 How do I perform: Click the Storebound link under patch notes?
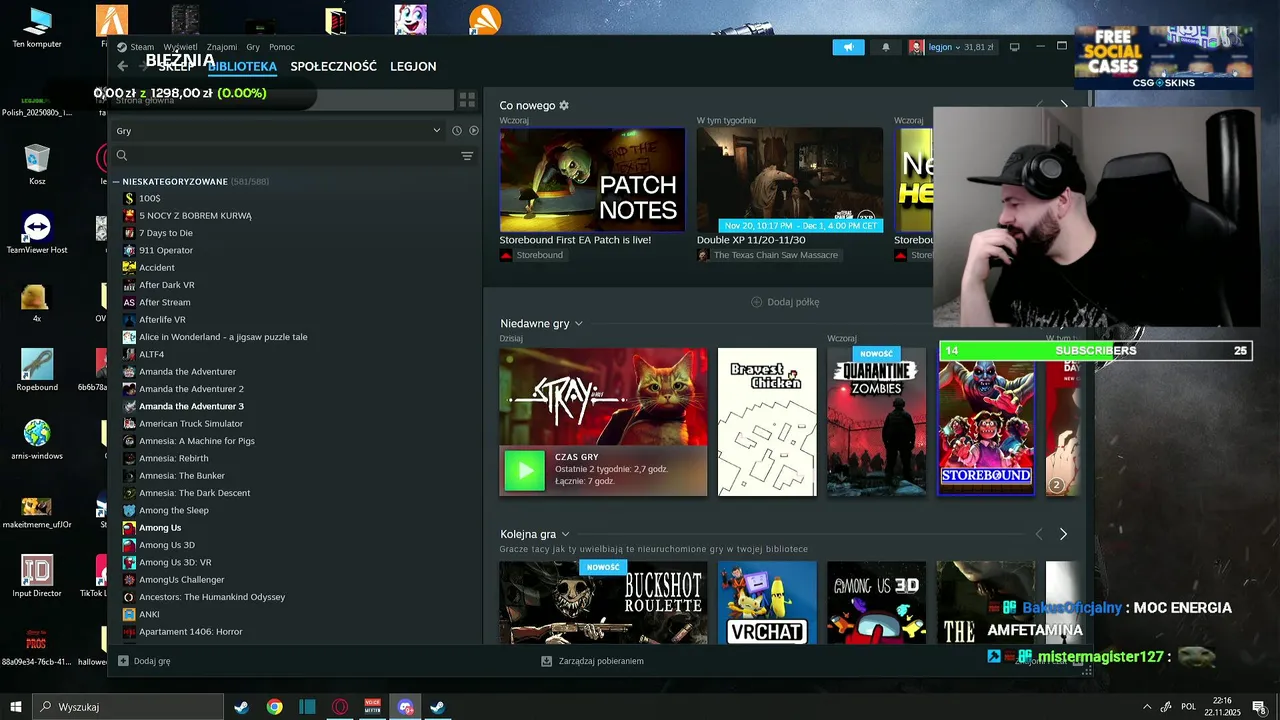[x=539, y=255]
